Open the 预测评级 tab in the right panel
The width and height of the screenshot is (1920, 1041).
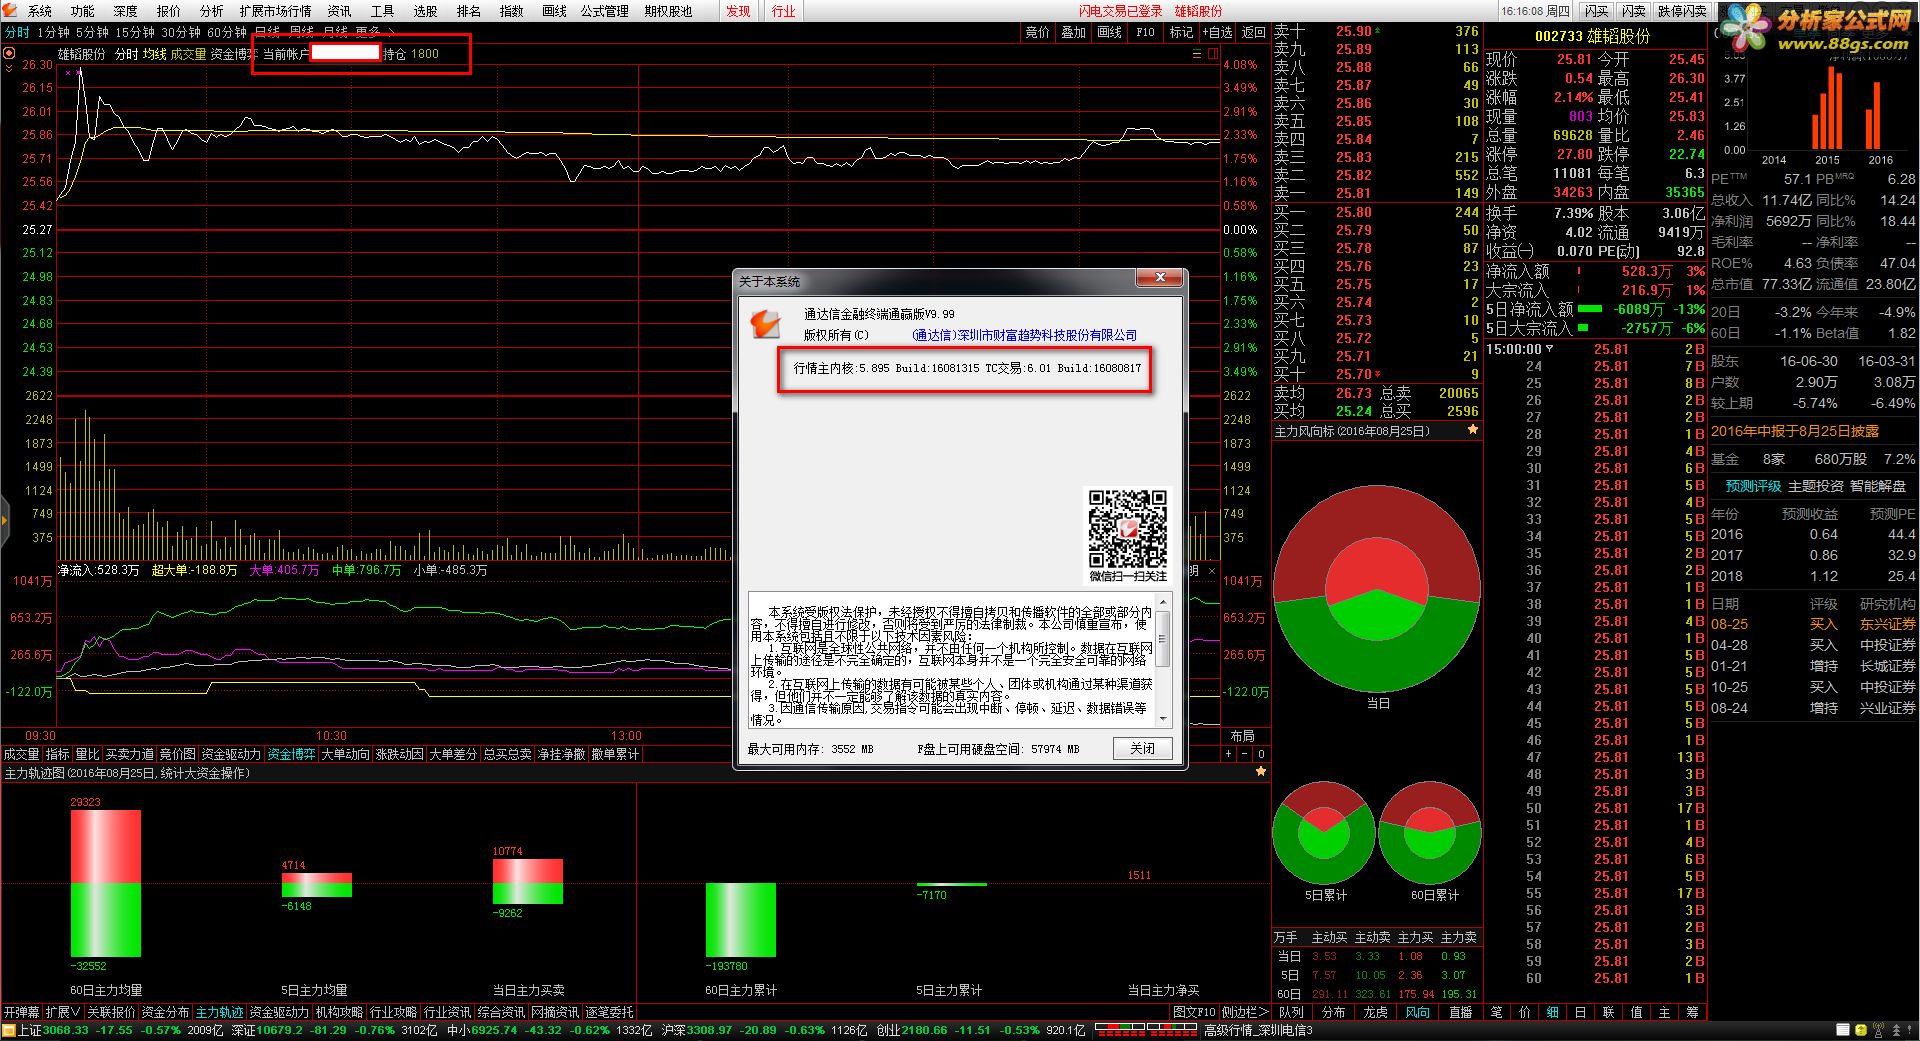pos(1753,486)
